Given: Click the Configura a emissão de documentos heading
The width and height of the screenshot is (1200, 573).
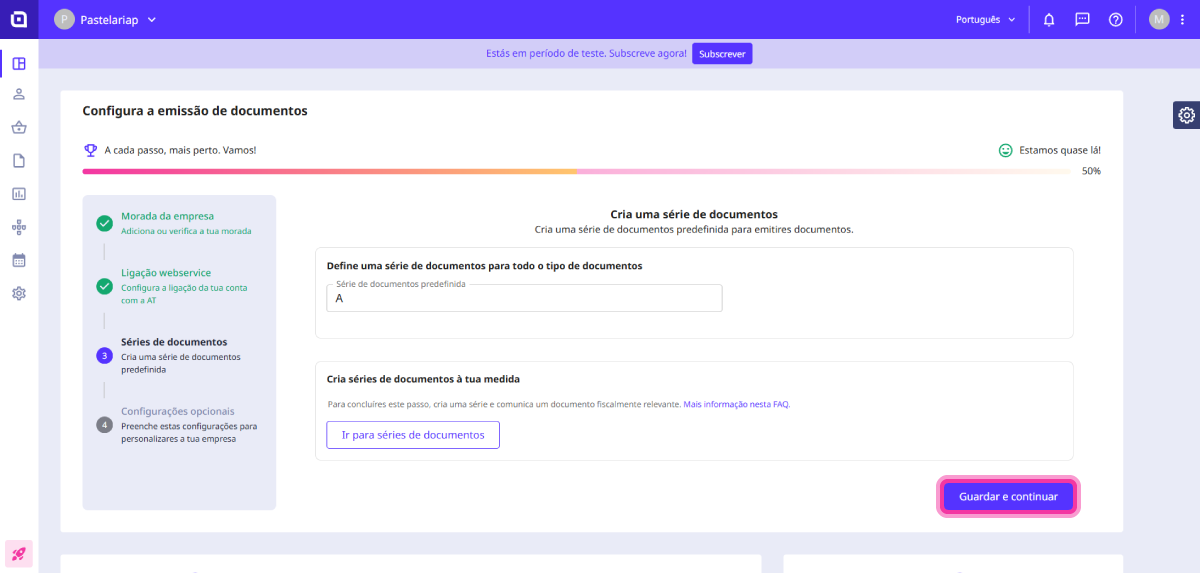Looking at the screenshot, I should [195, 111].
